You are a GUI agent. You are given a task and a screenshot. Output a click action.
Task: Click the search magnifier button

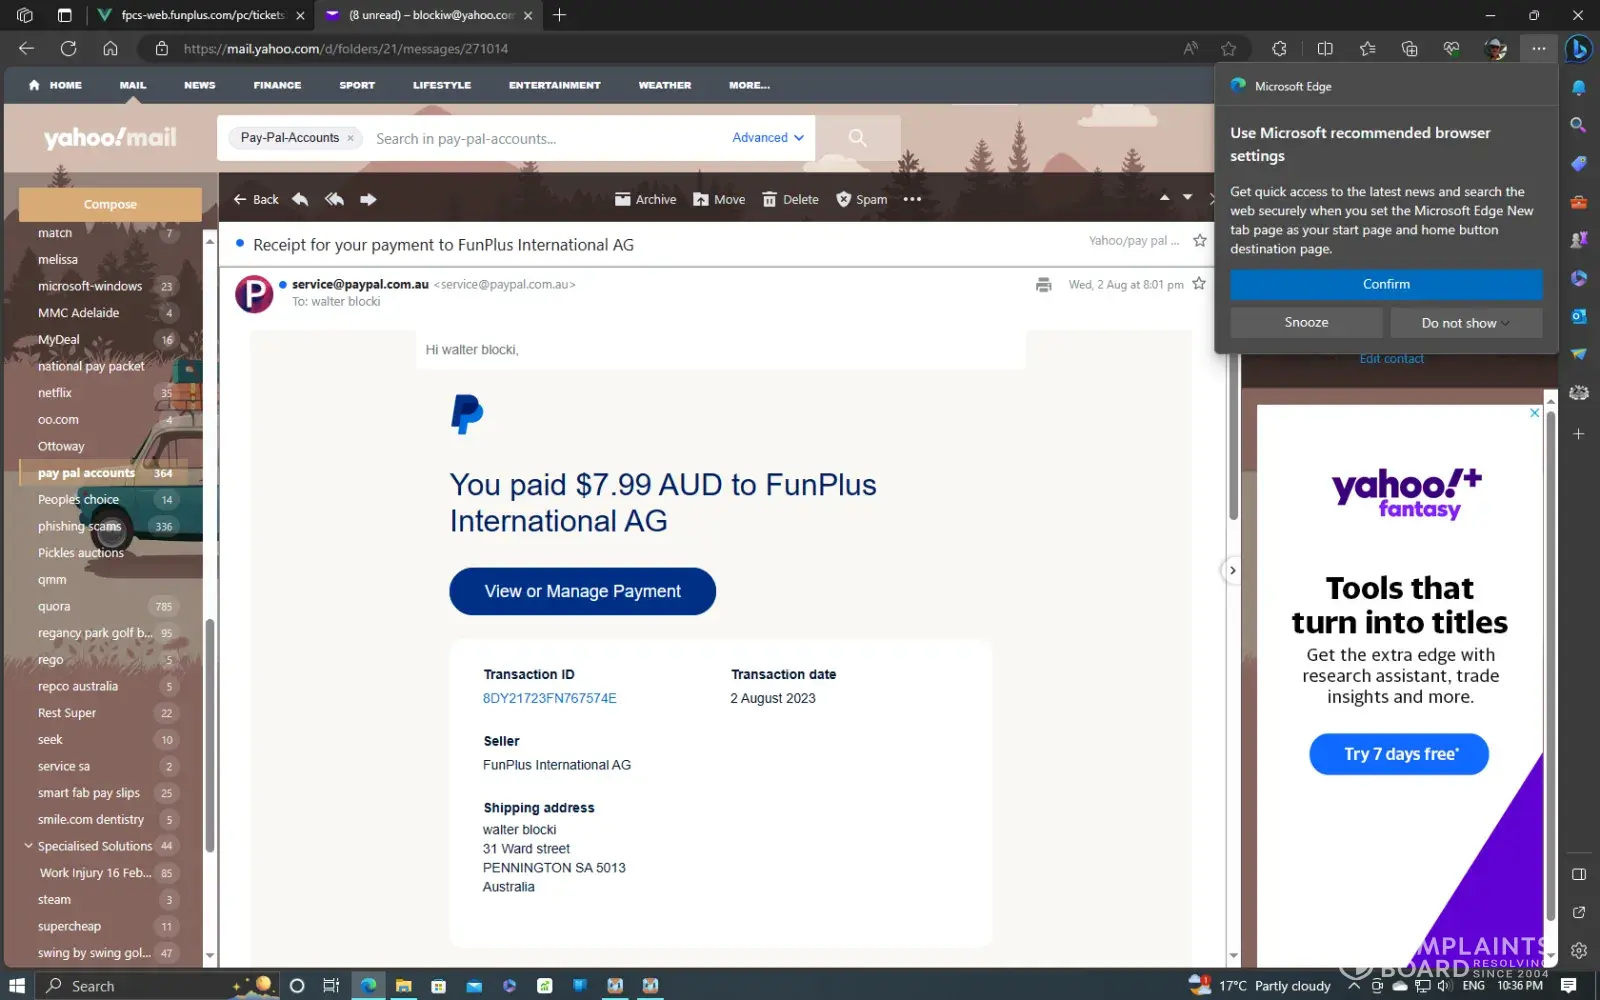(x=857, y=138)
